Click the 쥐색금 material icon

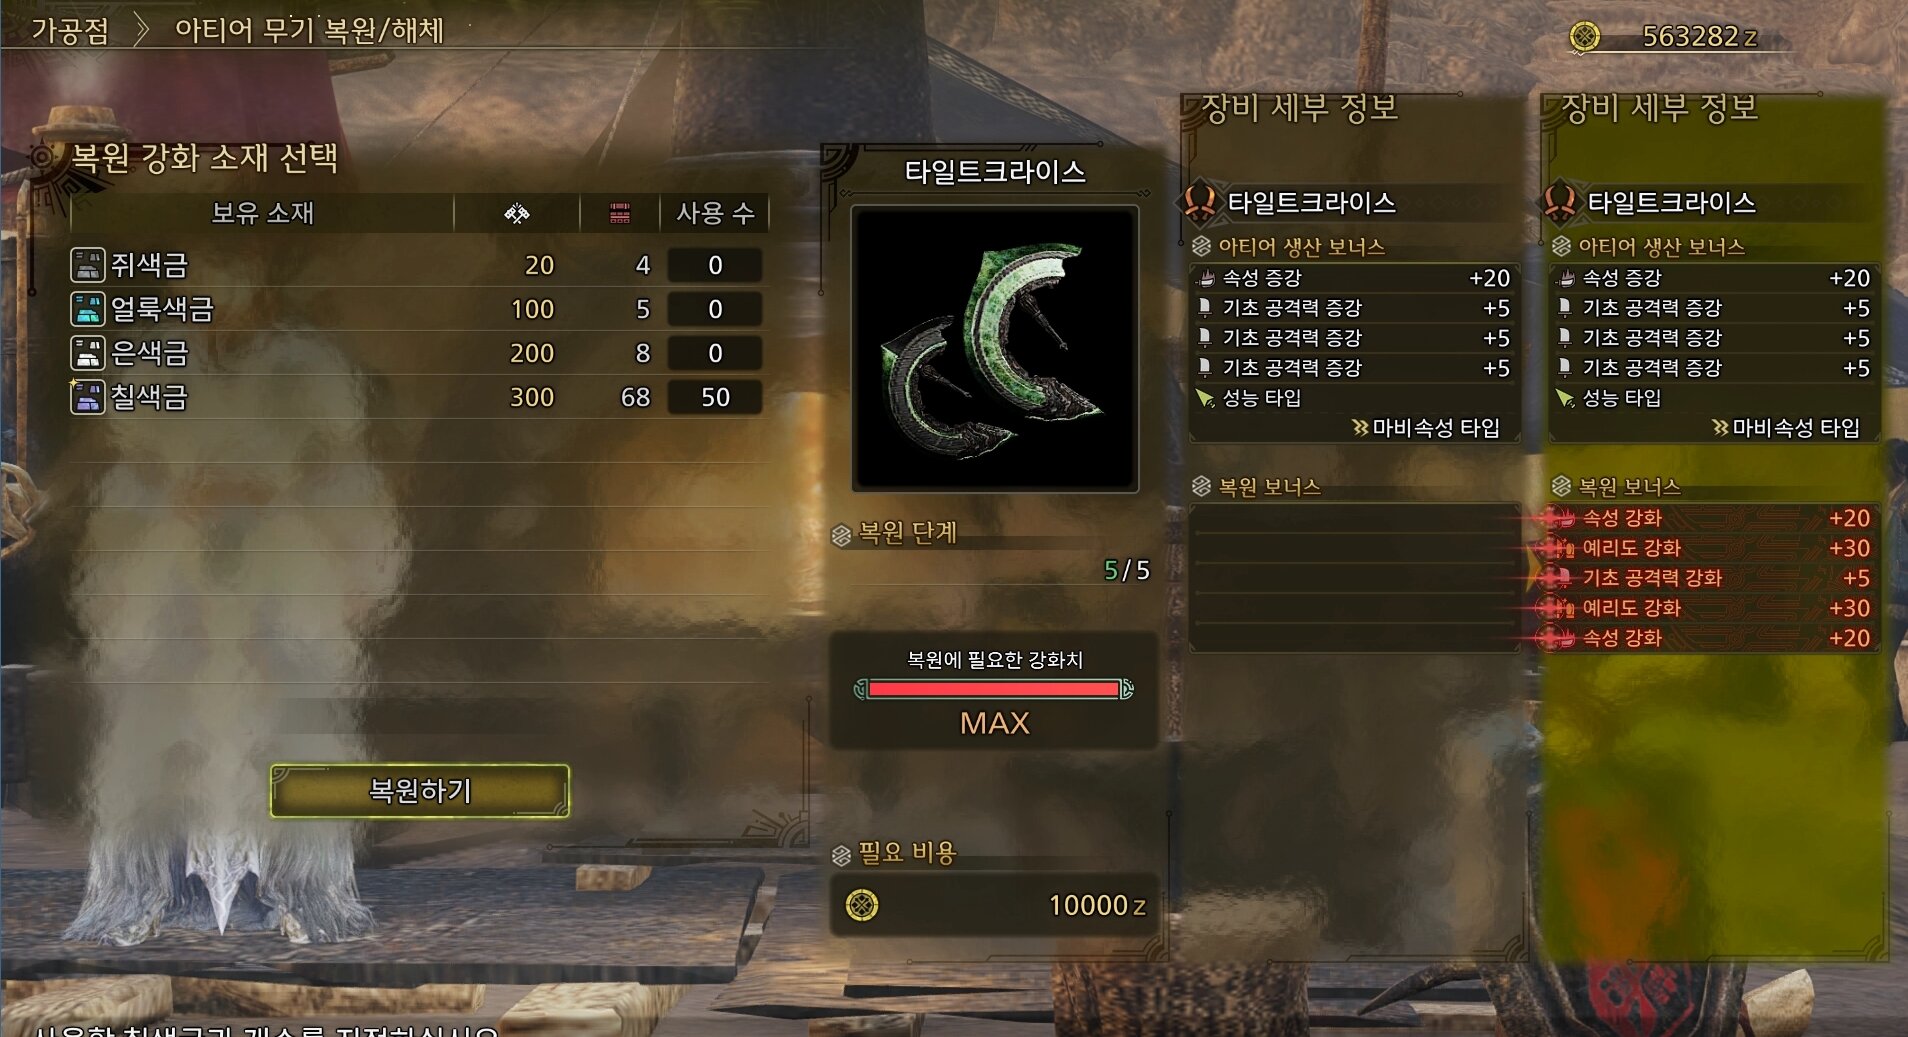click(x=88, y=265)
